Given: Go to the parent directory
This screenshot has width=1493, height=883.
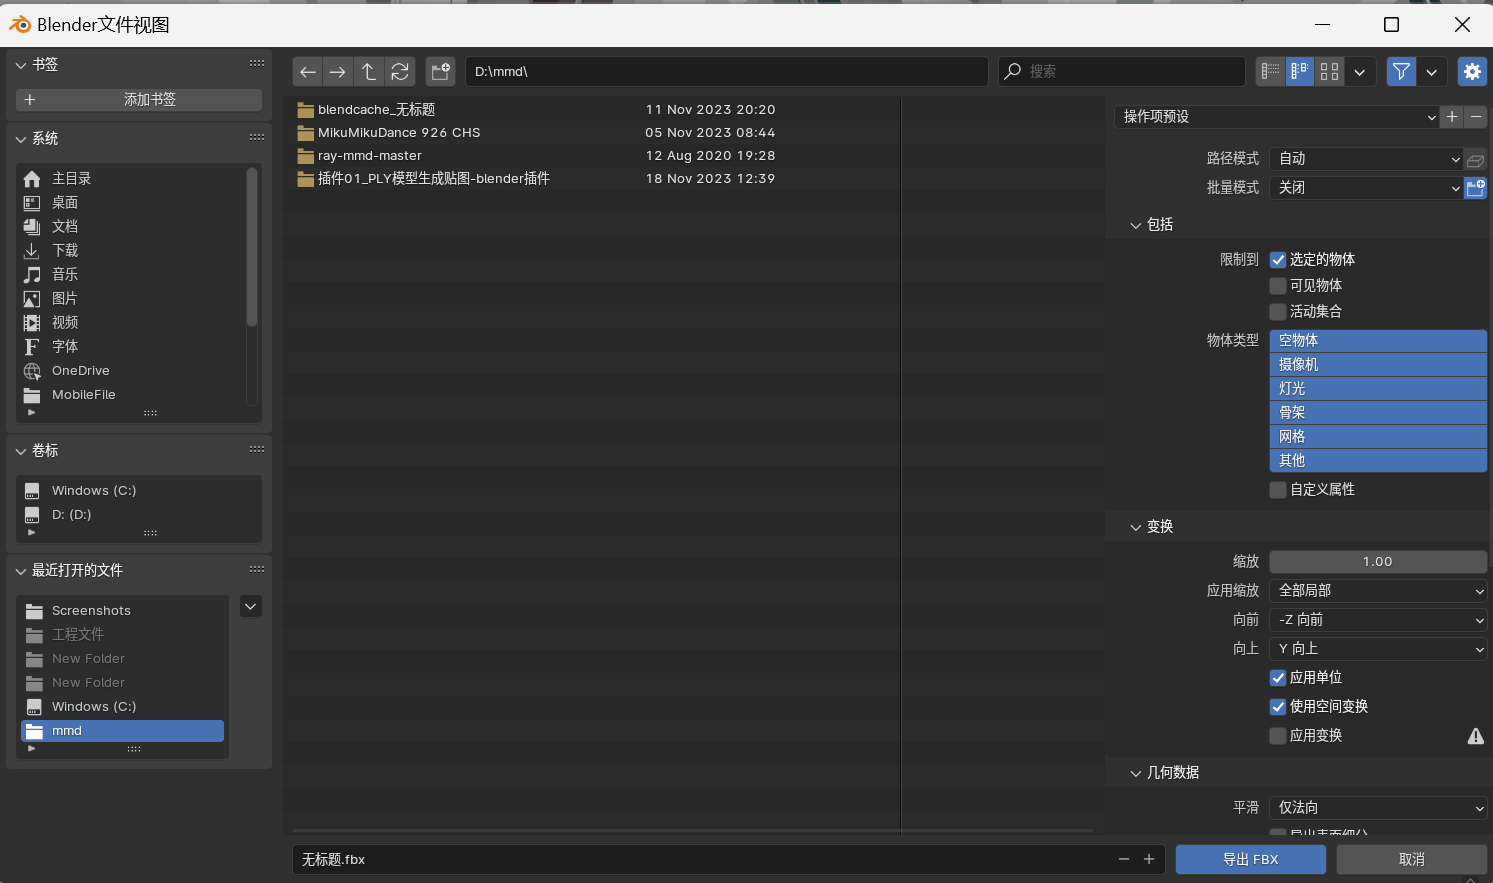Looking at the screenshot, I should tap(369, 72).
